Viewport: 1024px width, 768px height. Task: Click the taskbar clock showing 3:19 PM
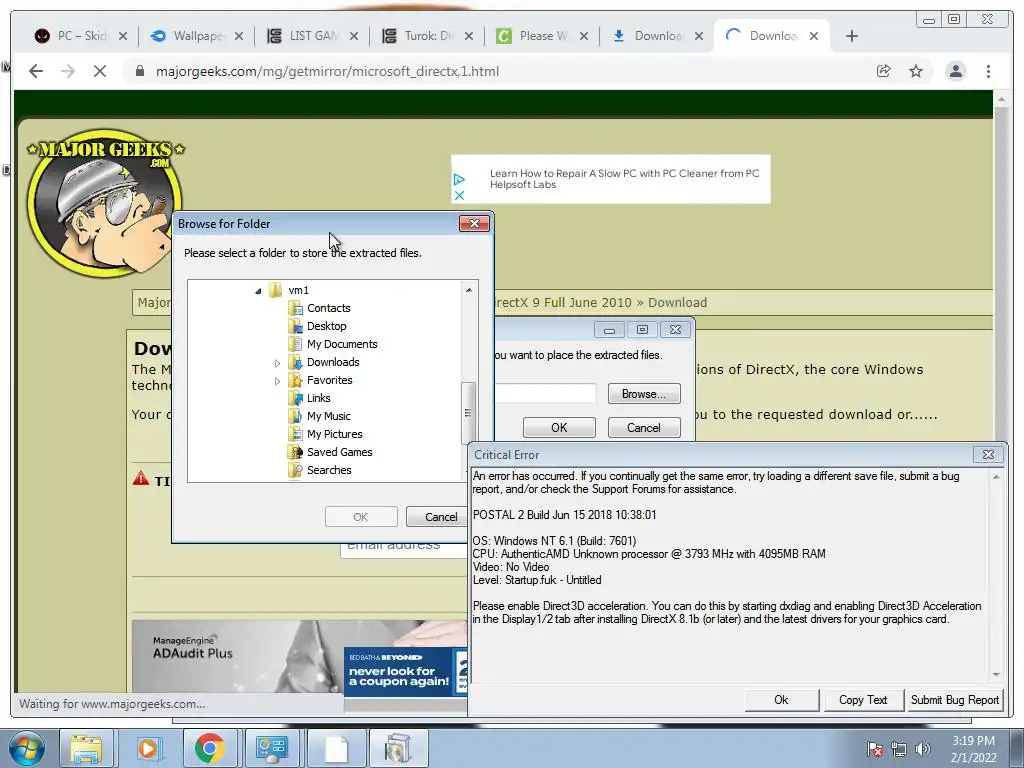pyautogui.click(x=973, y=749)
